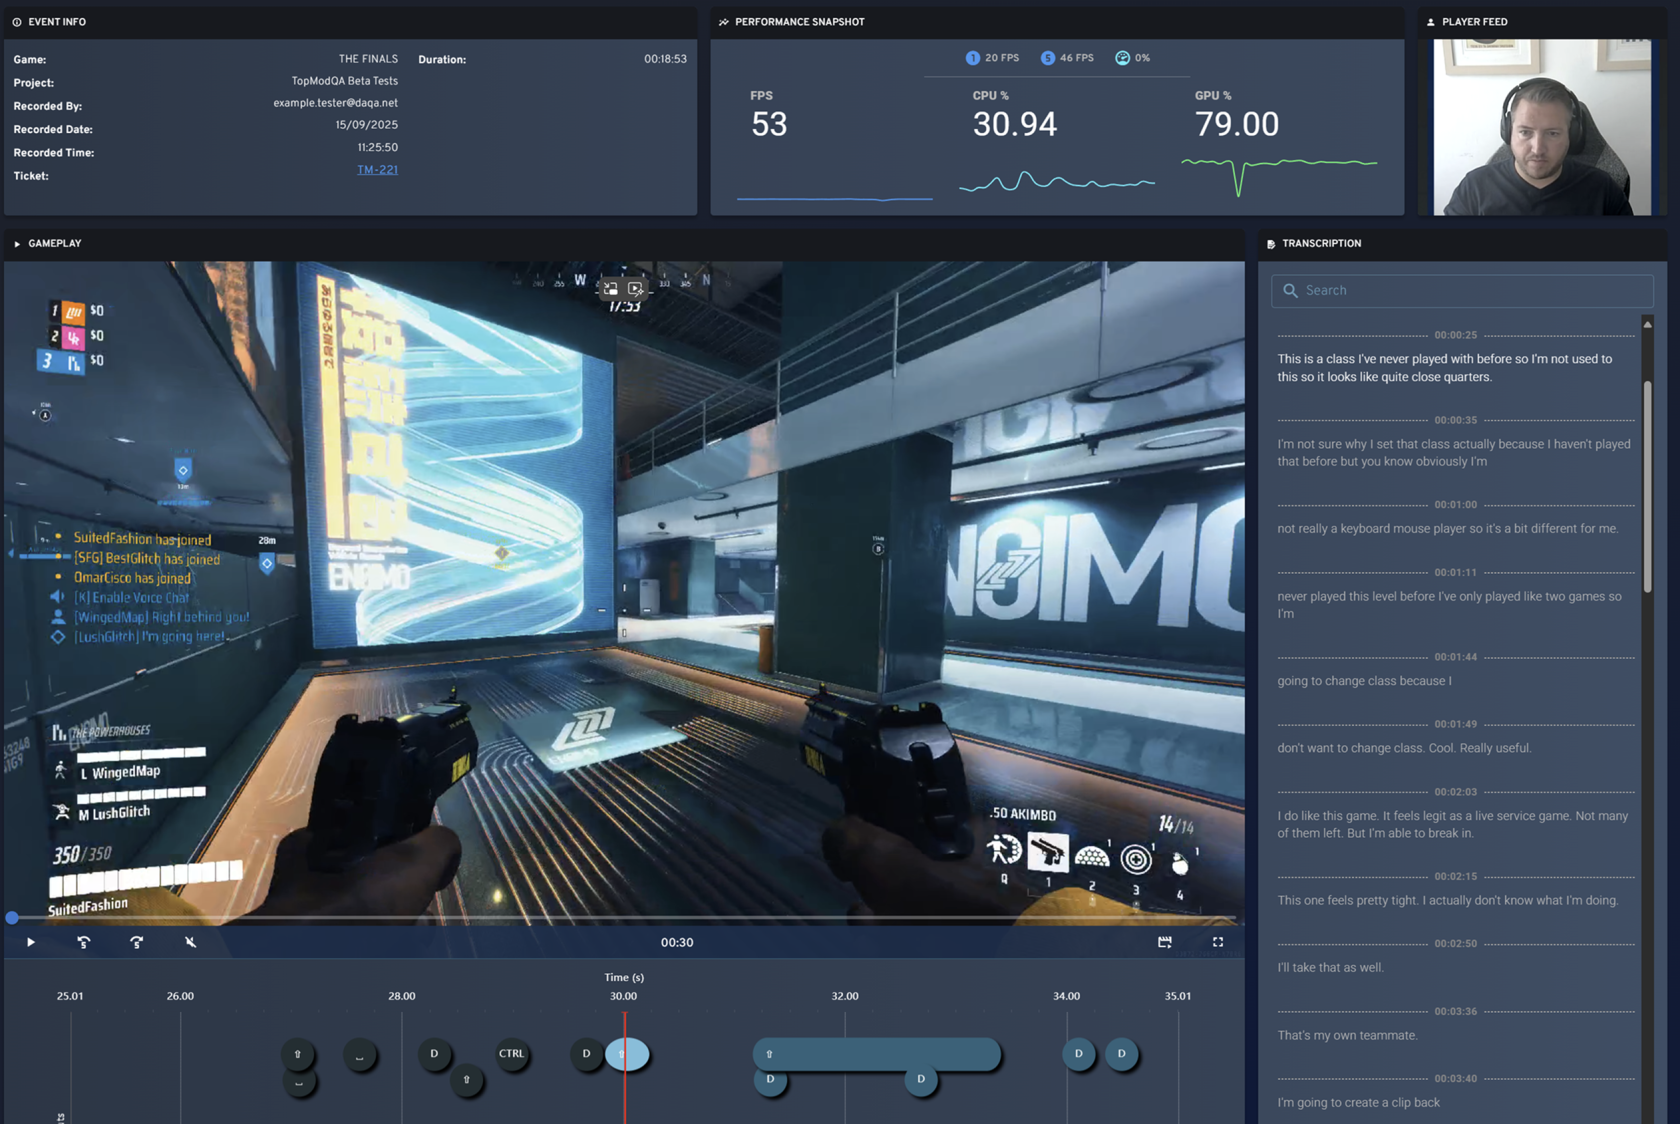Open the video in fullscreen
This screenshot has height=1124, width=1680.
(x=1218, y=942)
